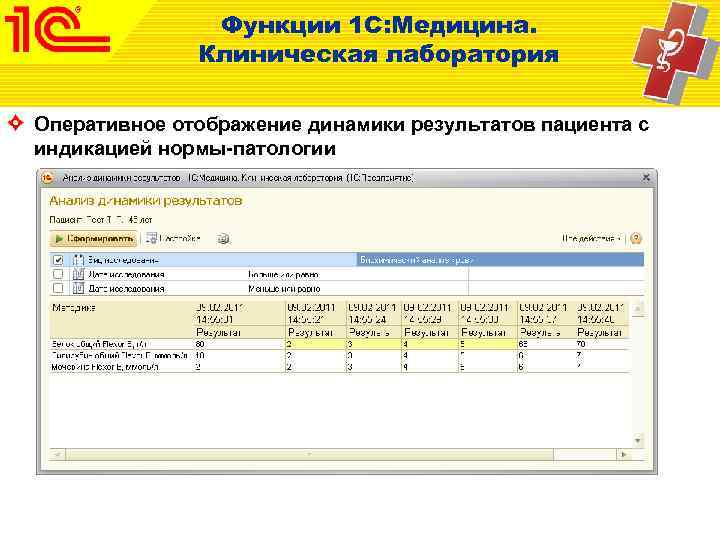Click Билирубин общий result value 10
720x540 pixels.
coord(200,355)
